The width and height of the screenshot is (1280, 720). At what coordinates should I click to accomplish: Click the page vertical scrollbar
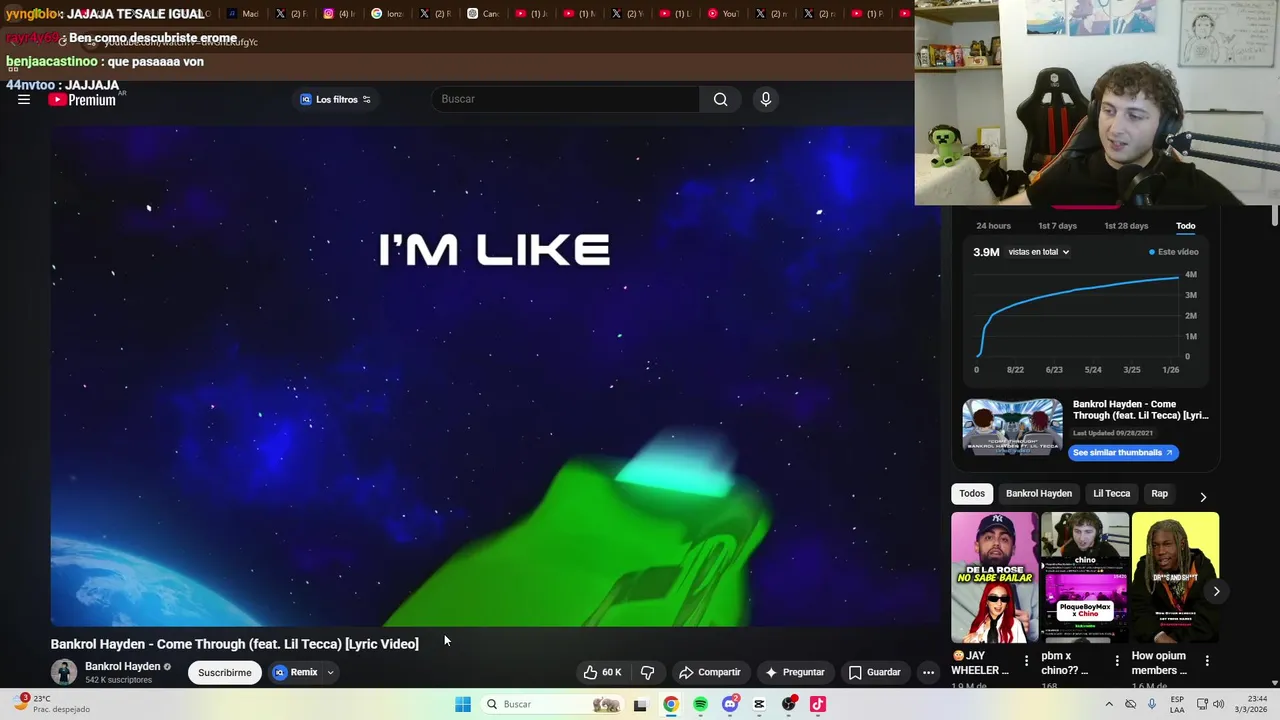pos(1275,215)
